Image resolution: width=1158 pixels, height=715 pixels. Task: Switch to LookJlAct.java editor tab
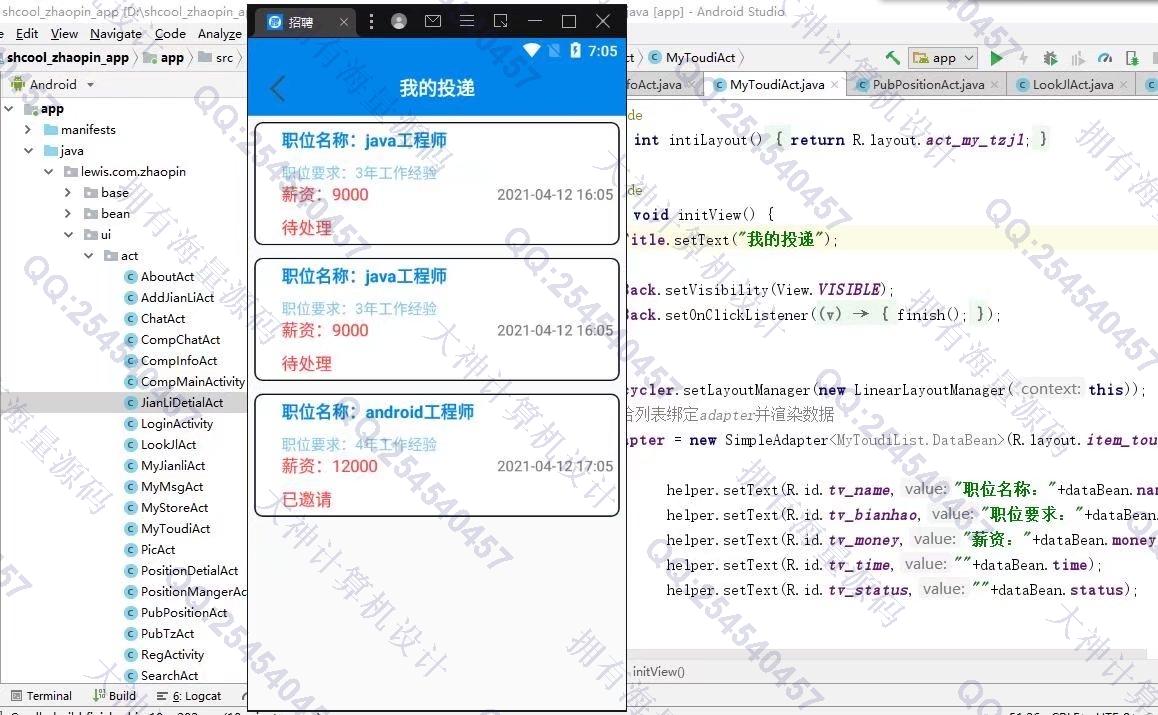pos(1072,84)
